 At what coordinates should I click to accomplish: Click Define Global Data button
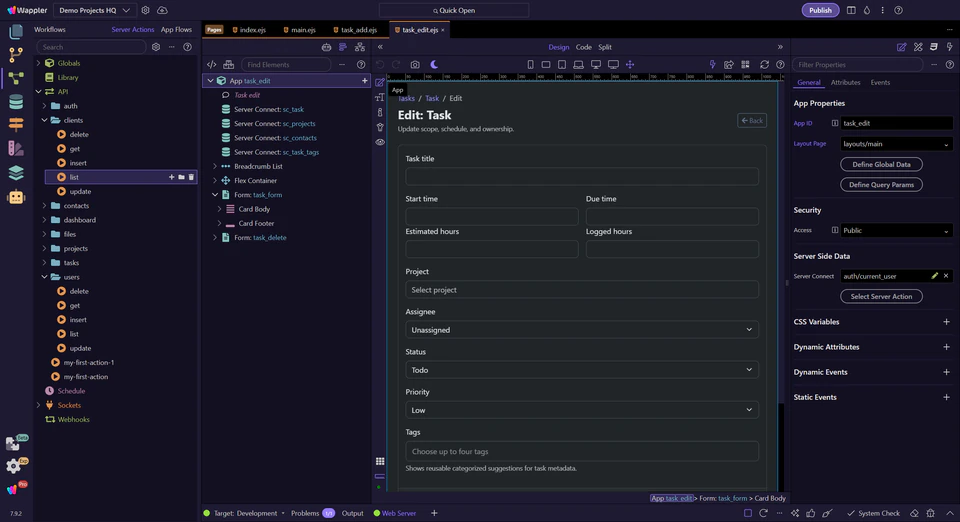pos(881,164)
